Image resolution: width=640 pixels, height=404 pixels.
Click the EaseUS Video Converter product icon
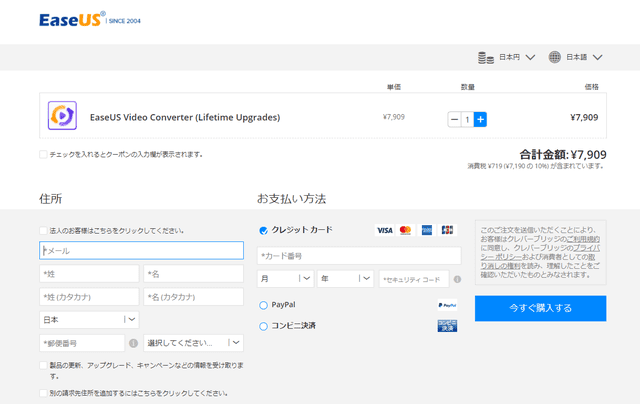tap(62, 115)
